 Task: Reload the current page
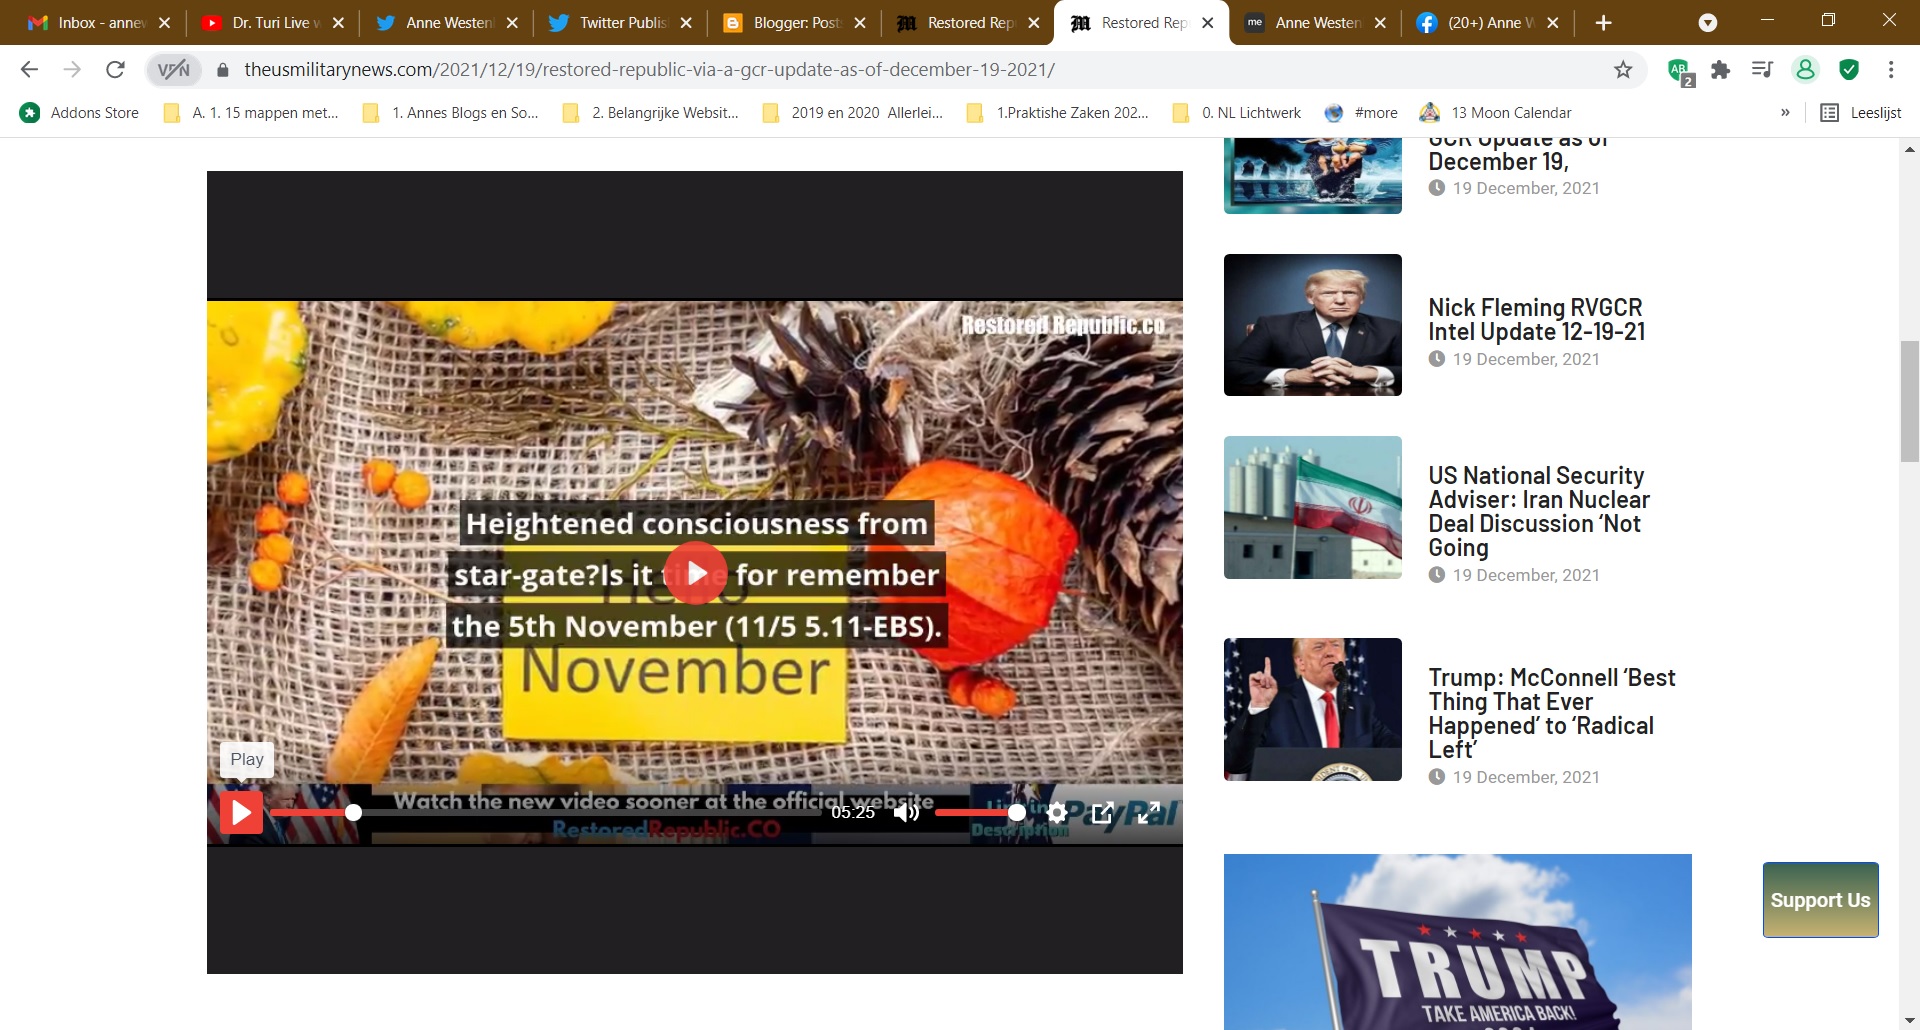115,69
